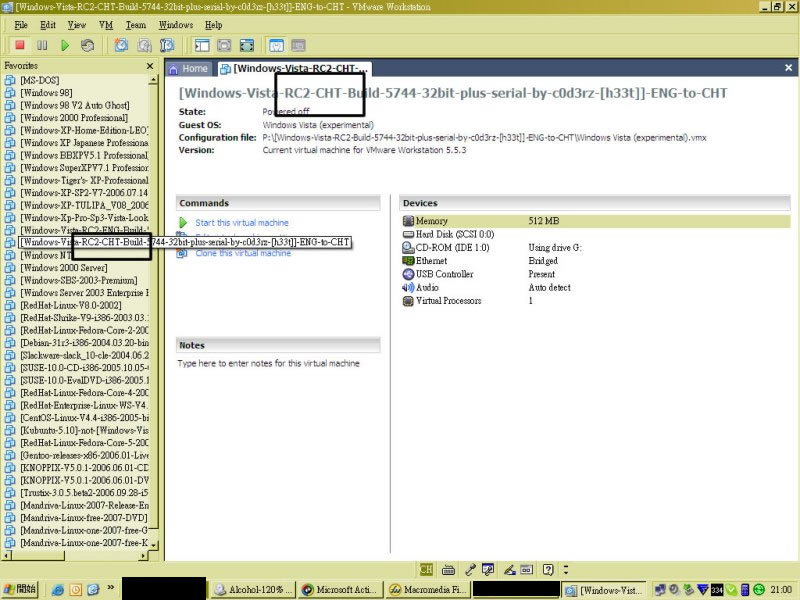Open the File menu
Screen dimensions: 800x600
coord(21,25)
